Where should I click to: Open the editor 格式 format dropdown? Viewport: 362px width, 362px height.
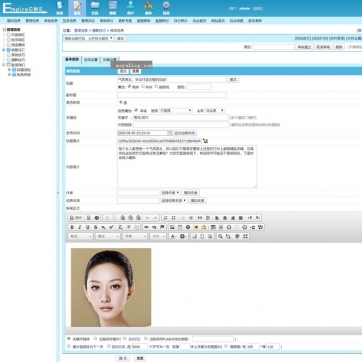[x=108, y=236]
